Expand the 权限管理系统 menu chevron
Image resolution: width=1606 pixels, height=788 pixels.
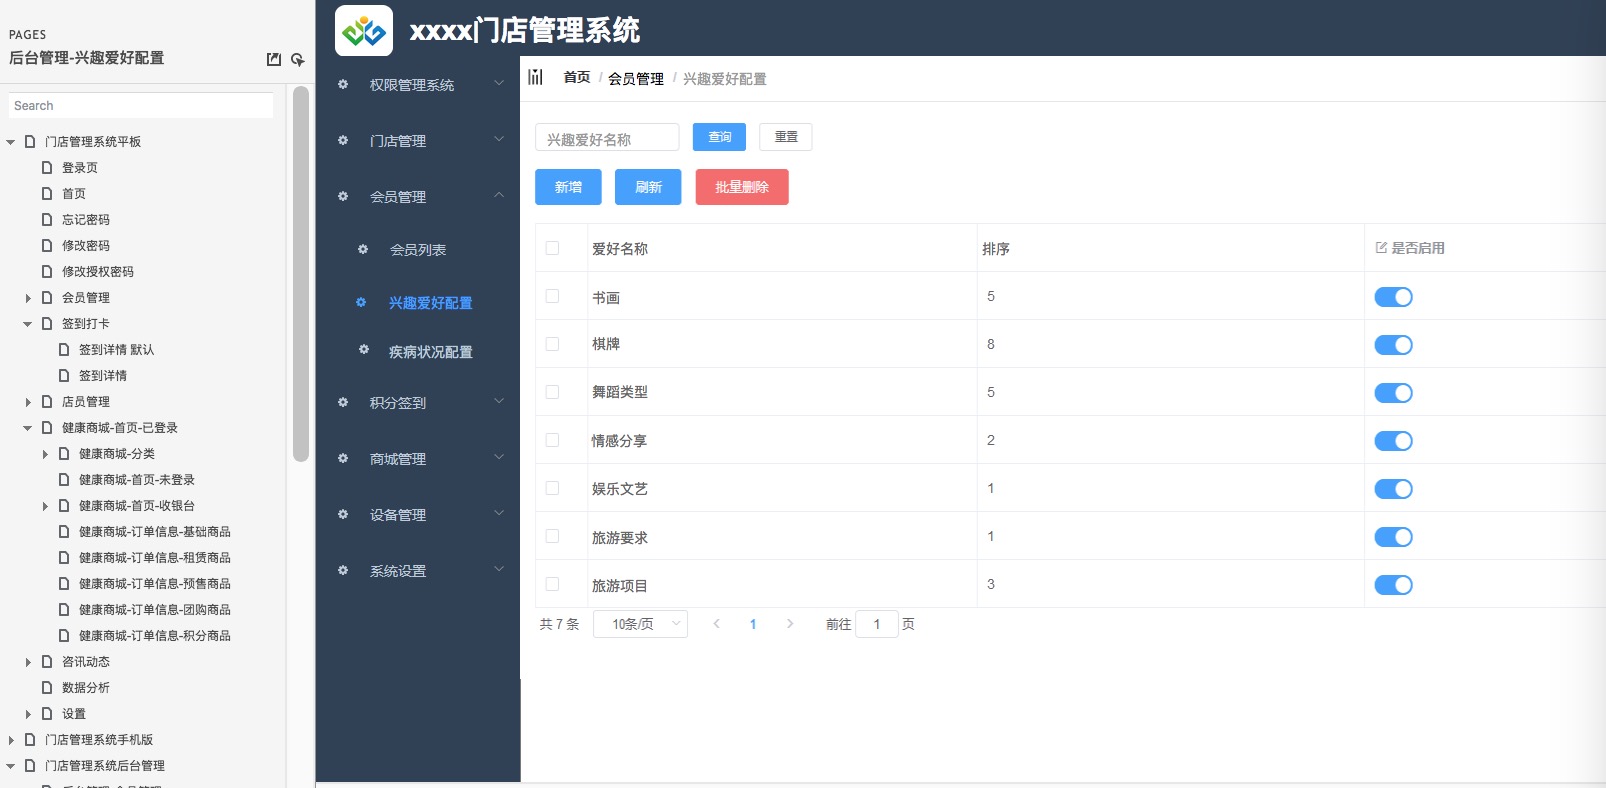pyautogui.click(x=499, y=83)
